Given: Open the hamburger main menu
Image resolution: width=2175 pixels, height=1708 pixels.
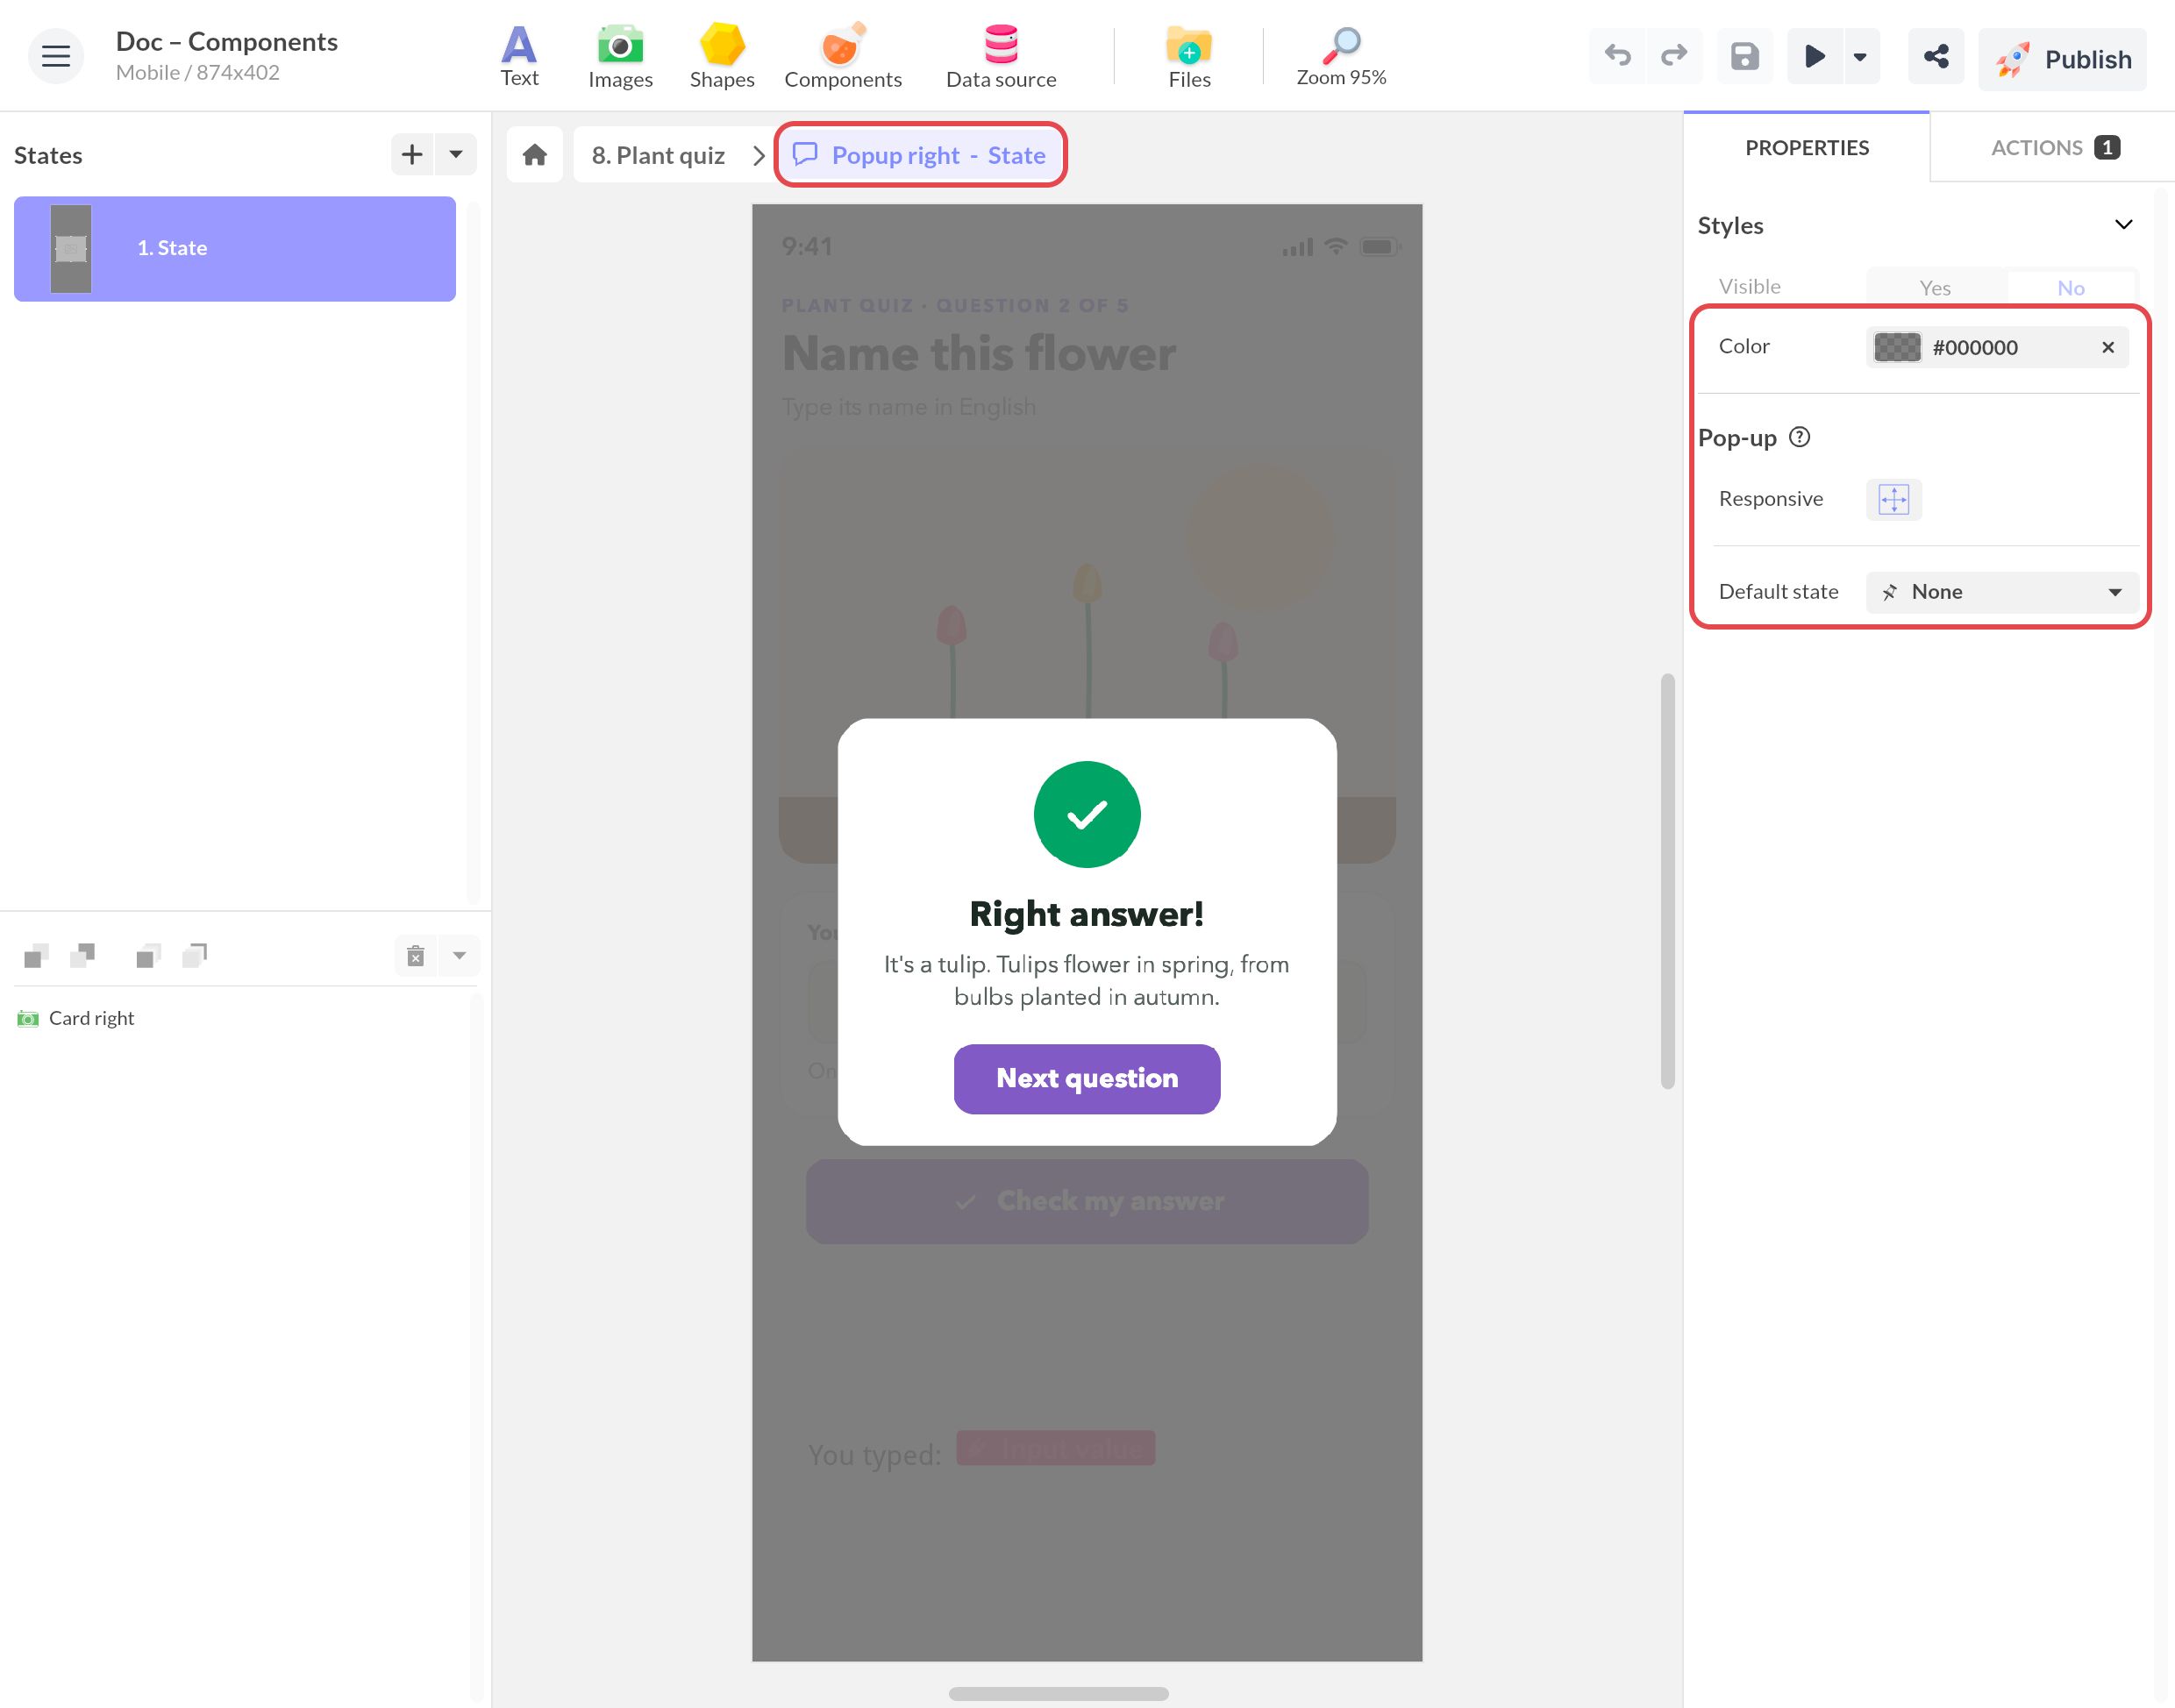Looking at the screenshot, I should [x=55, y=56].
